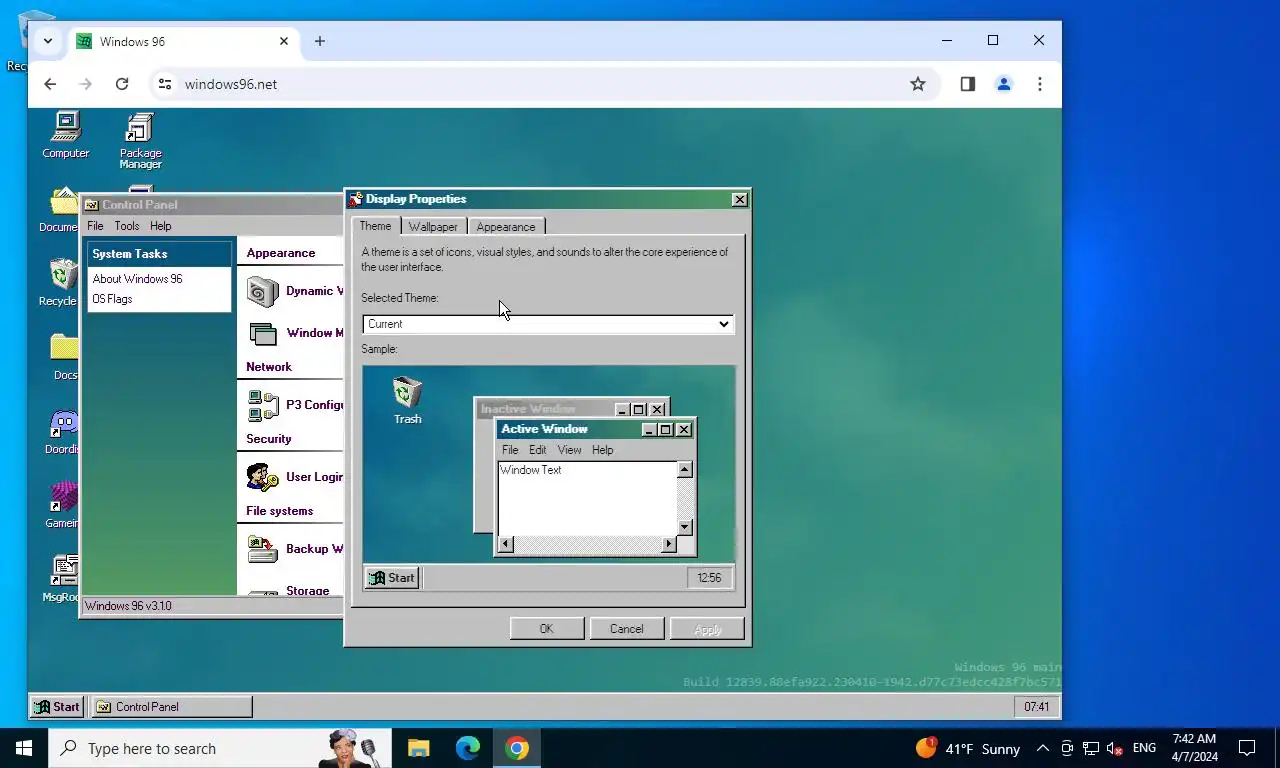The width and height of the screenshot is (1280, 768).
Task: Open the Help menu in Control Panel
Action: (x=161, y=226)
